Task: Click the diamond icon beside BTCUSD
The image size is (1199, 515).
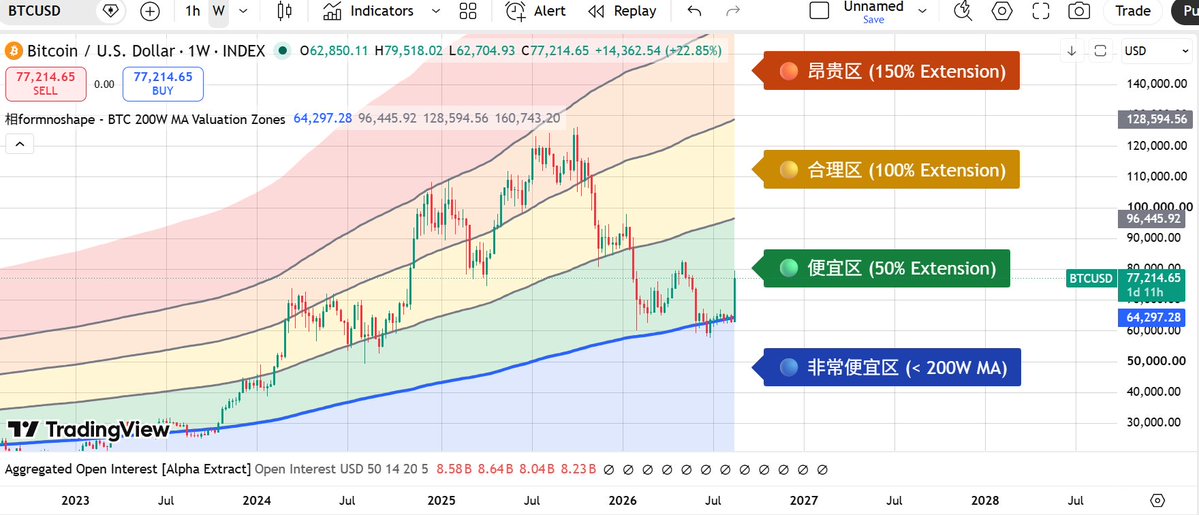Action: 112,11
